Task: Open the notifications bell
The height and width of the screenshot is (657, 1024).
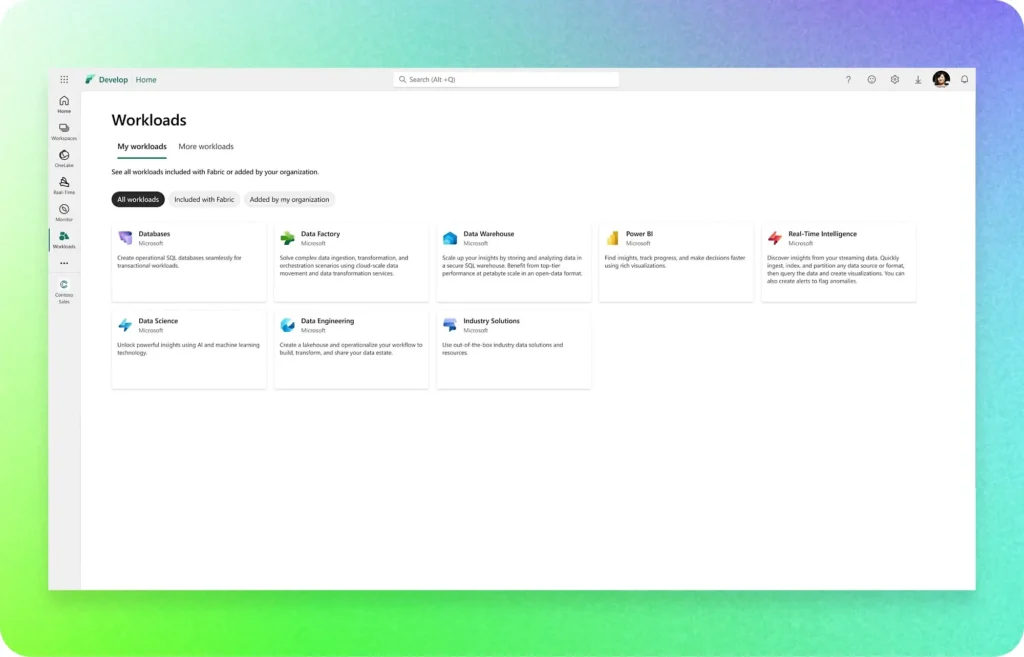Action: point(965,80)
